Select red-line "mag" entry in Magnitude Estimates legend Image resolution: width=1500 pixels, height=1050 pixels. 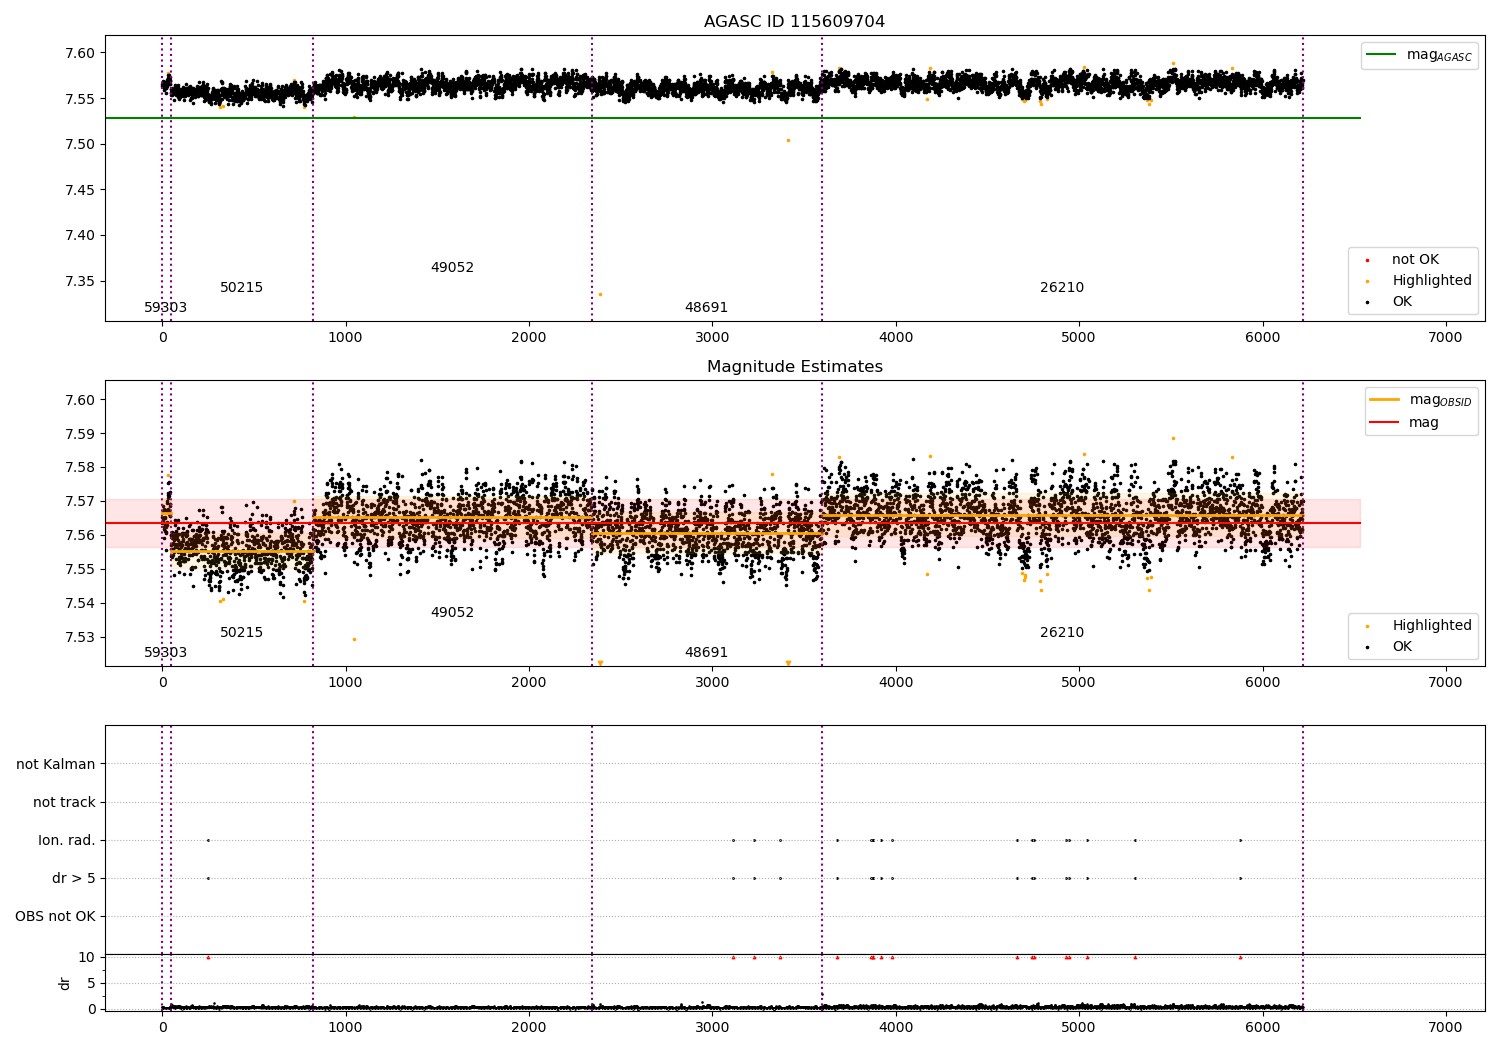[x=1404, y=423]
